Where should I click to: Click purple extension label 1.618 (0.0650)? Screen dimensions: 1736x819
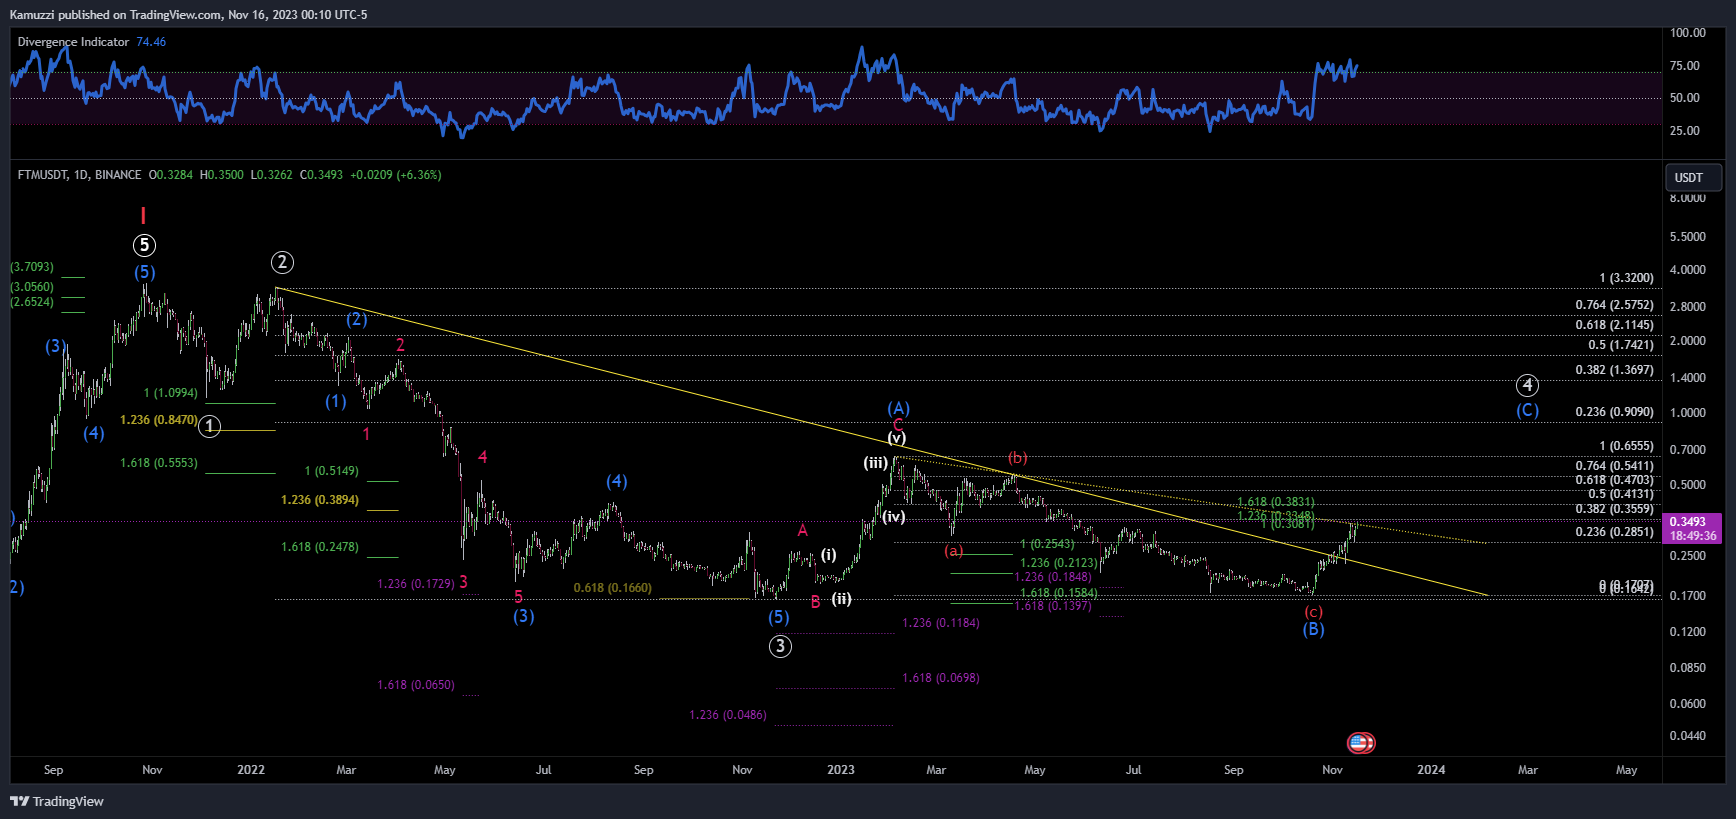[x=415, y=685]
